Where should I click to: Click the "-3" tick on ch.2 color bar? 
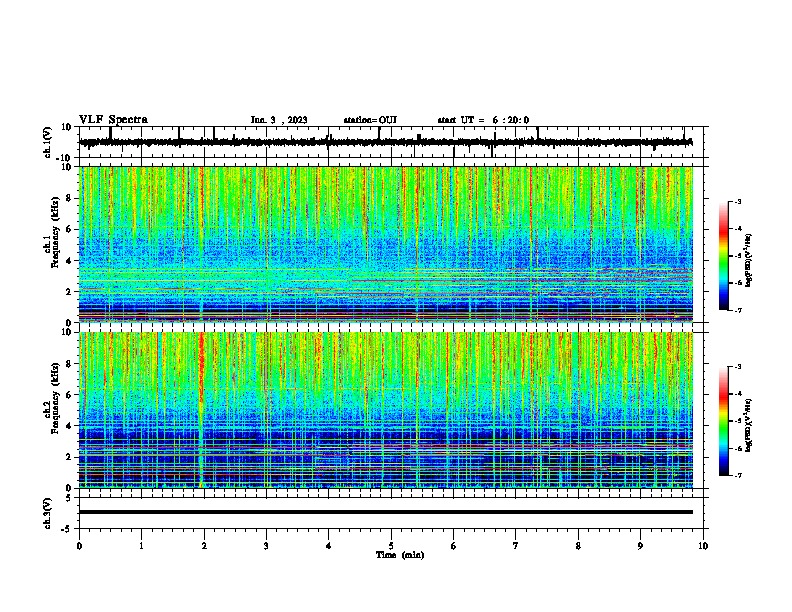click(738, 367)
